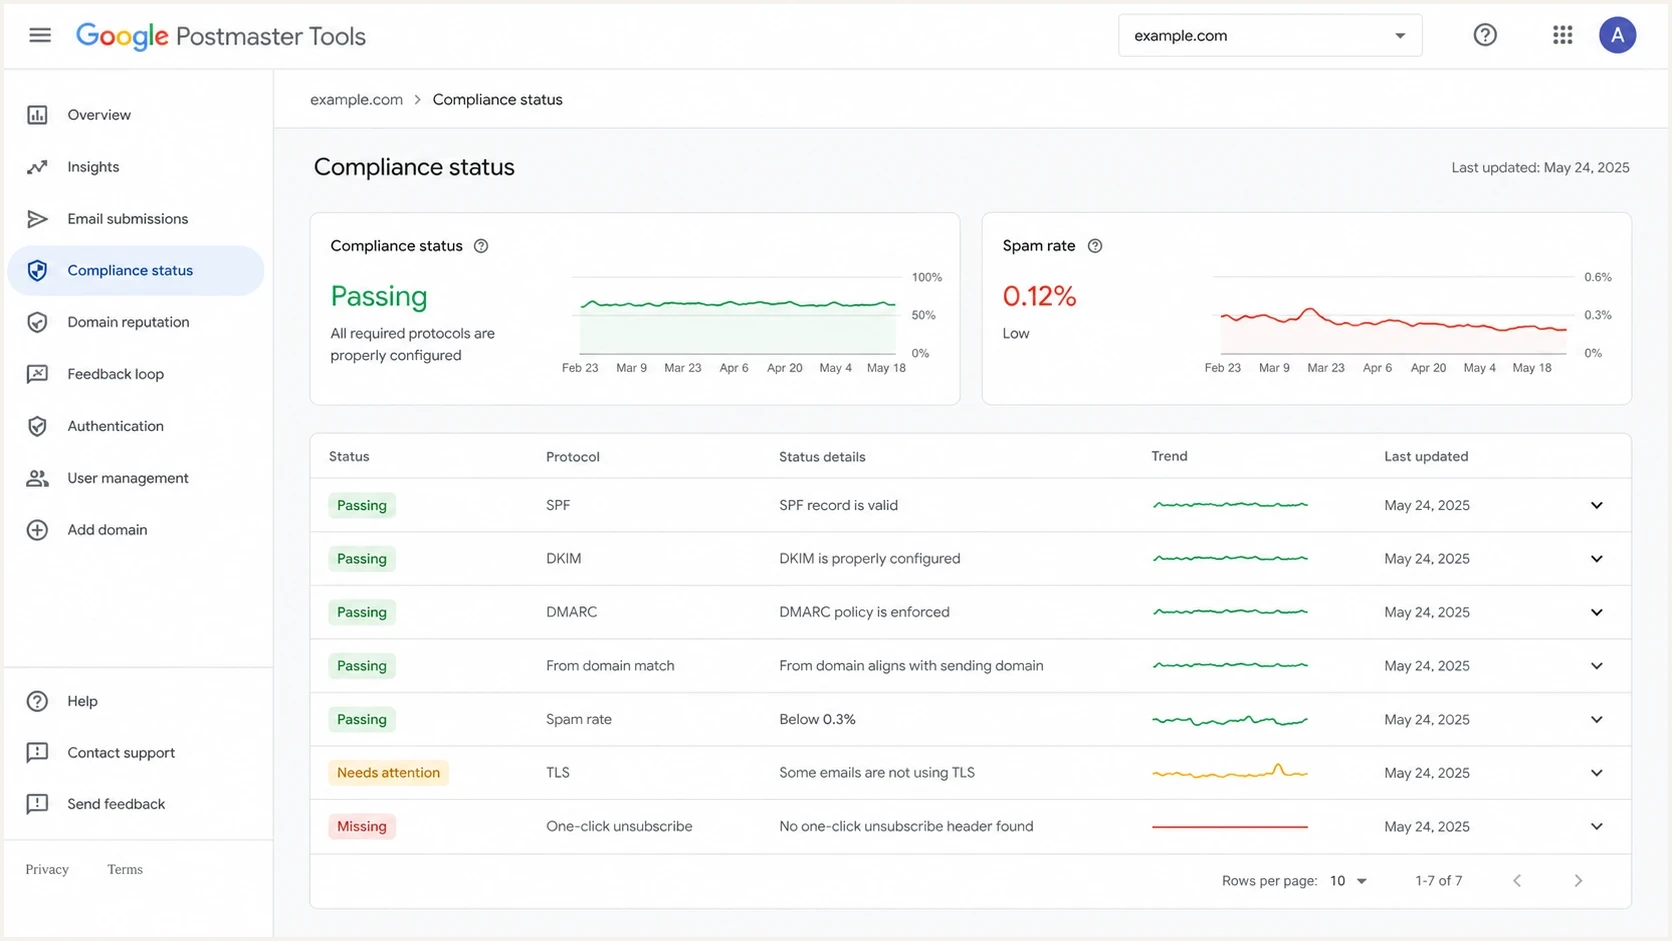1672x941 pixels.
Task: Open Overview in the sidebar
Action: point(99,115)
